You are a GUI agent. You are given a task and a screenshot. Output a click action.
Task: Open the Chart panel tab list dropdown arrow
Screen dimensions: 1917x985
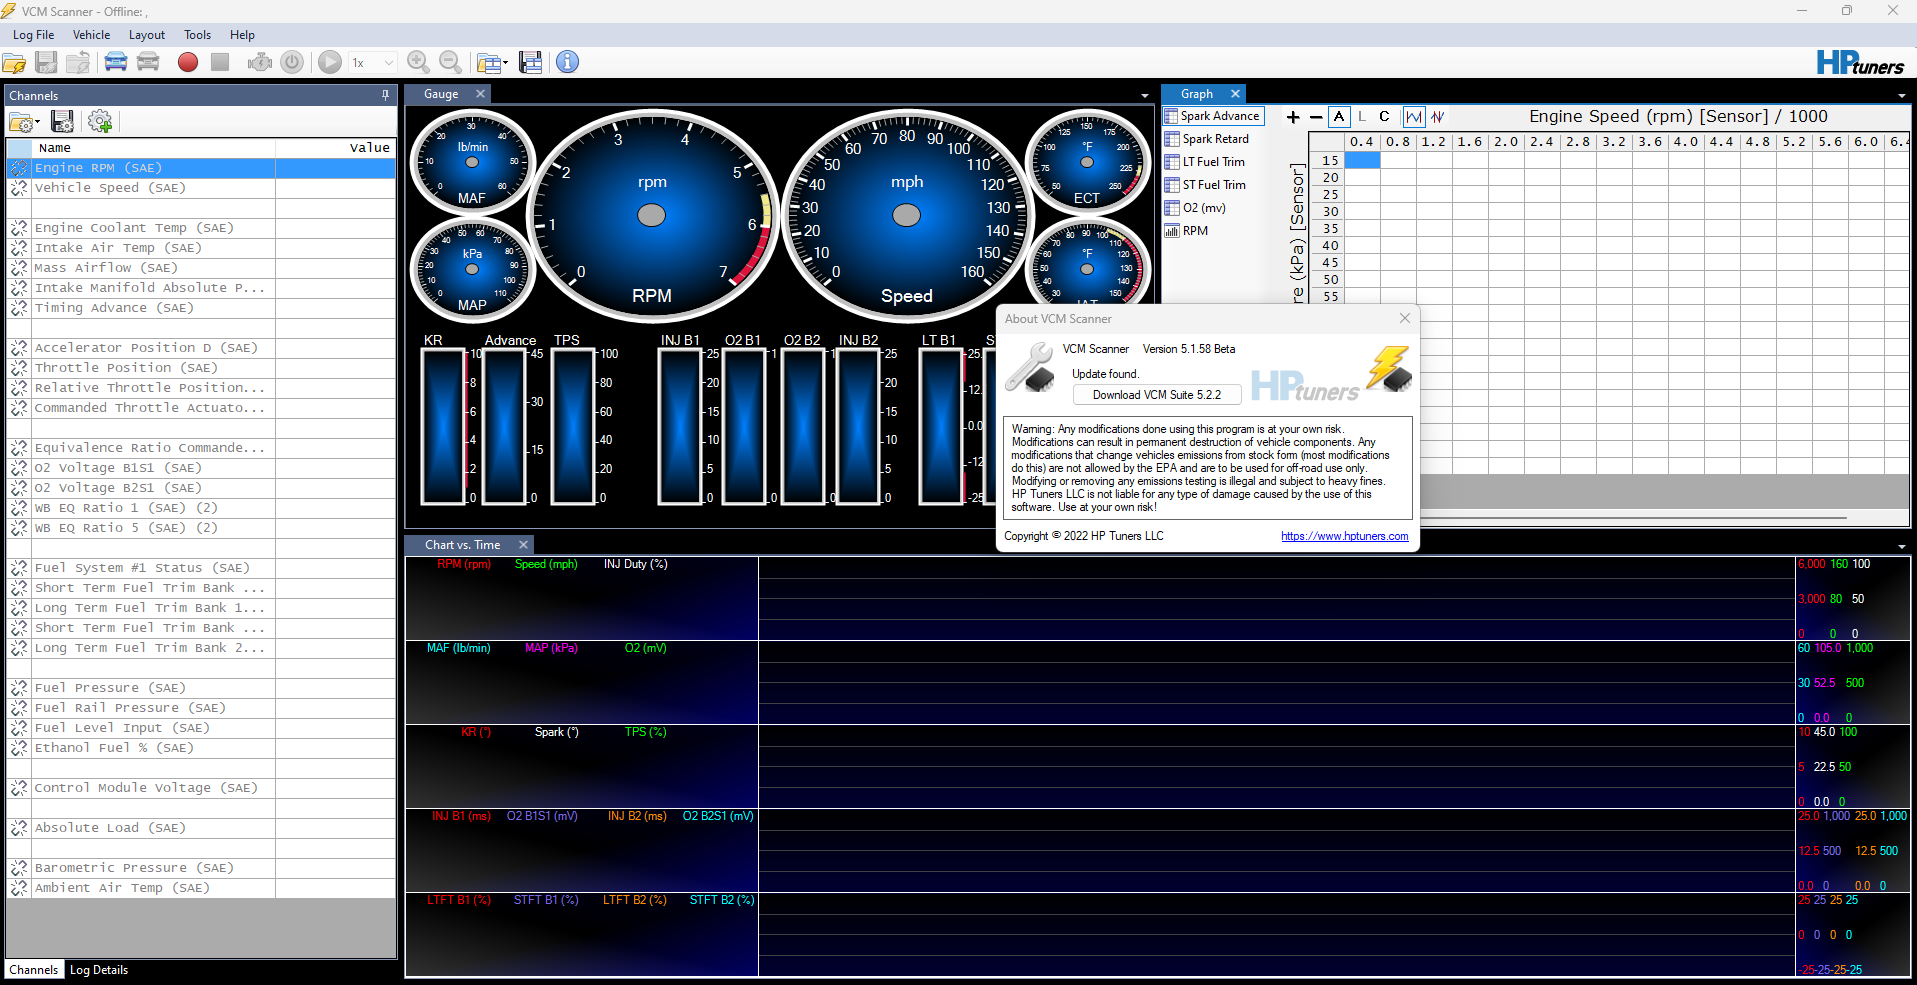click(x=1902, y=547)
